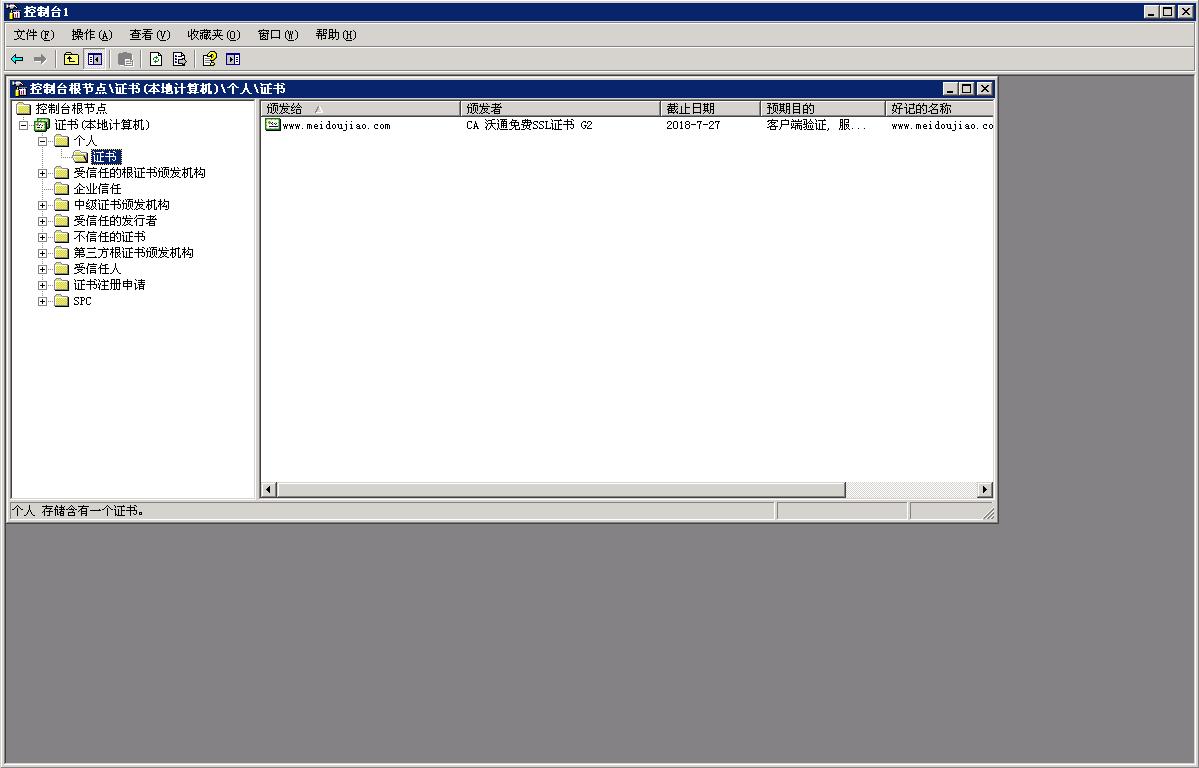Select the www.meidoujiao.com certificate icon
This screenshot has width=1199, height=768.
pos(272,125)
